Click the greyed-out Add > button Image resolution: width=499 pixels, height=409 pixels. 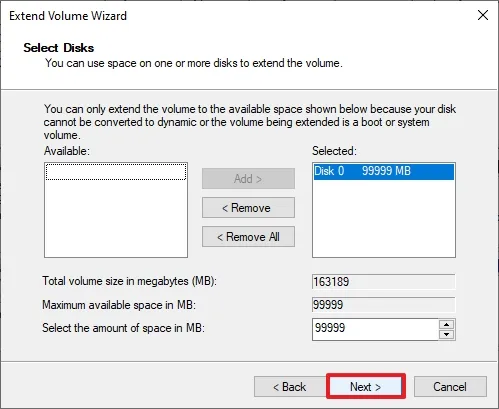248,179
